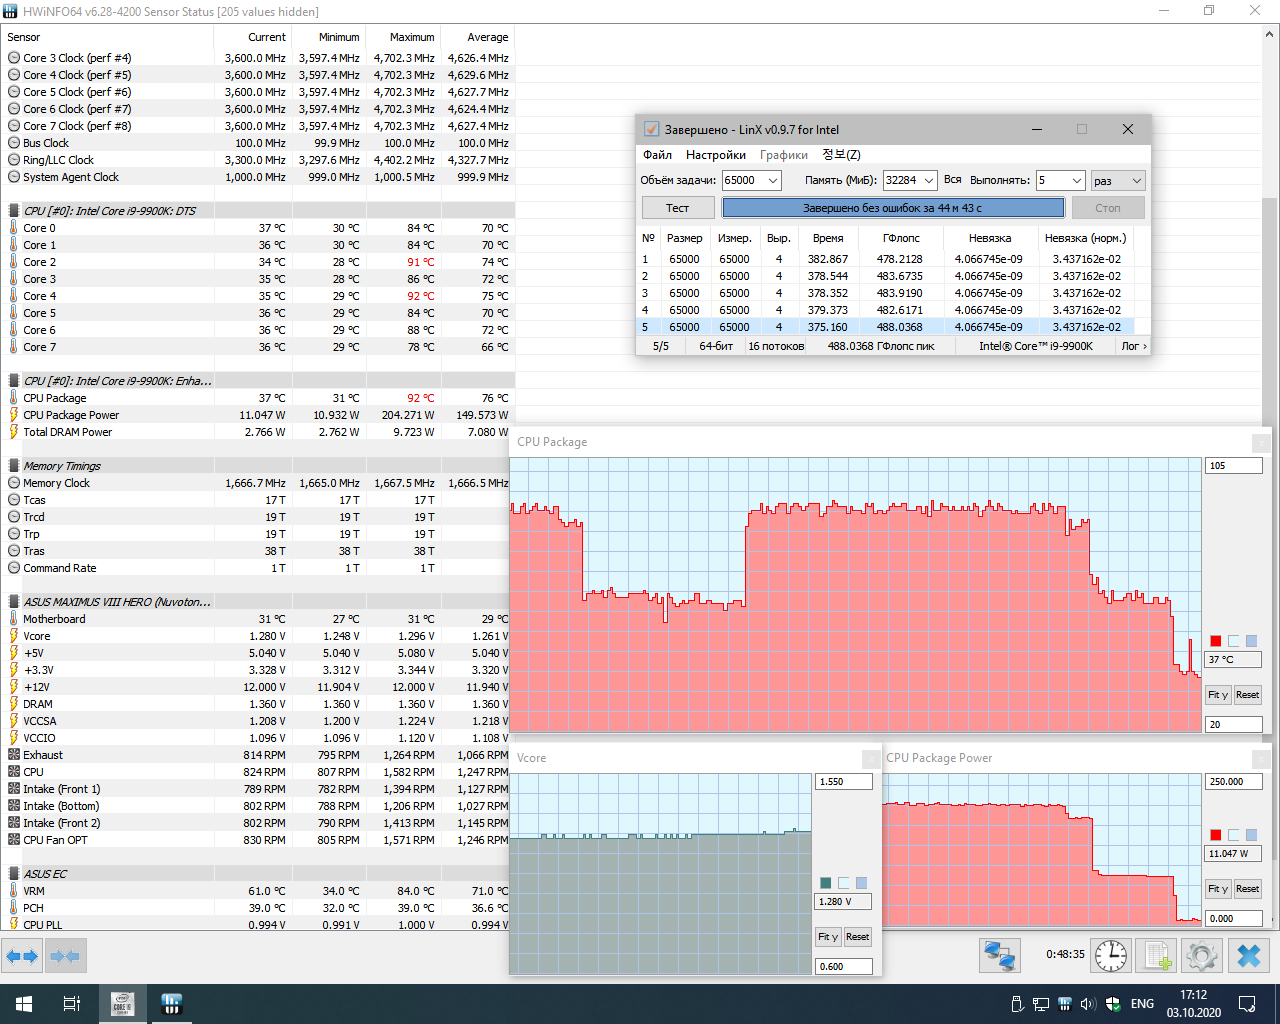Click the thermometer icon beside Motherboard
This screenshot has height=1024, width=1280.
tap(14, 619)
